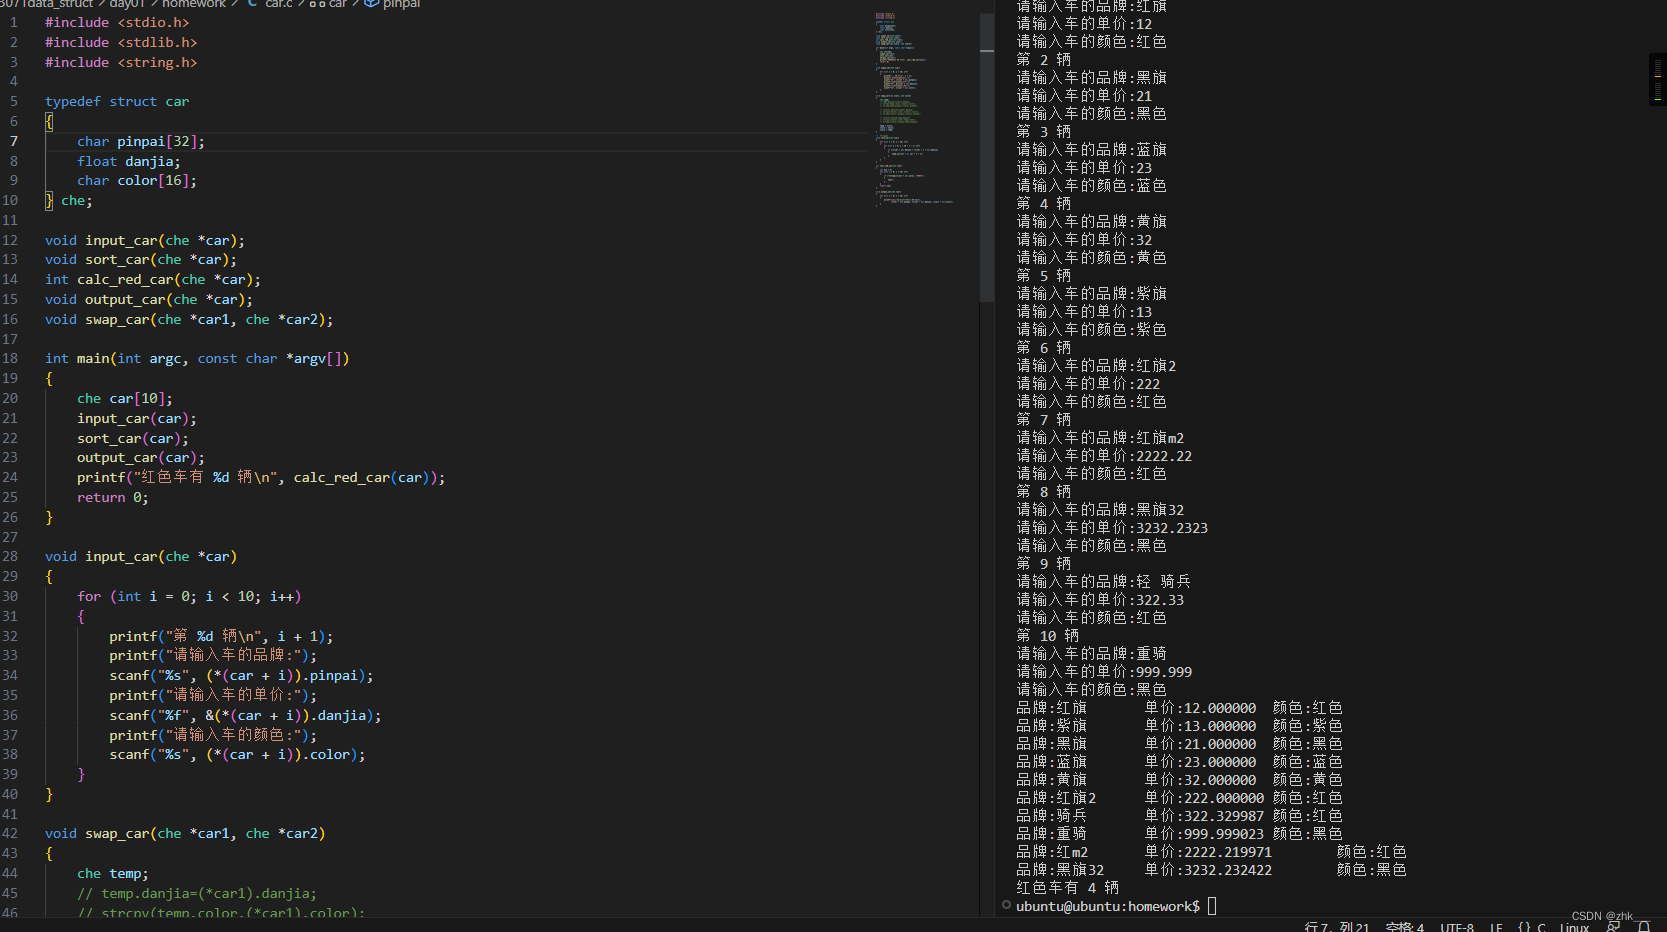Click in terminal prompt 'ubuntu@ubuntu:homework$'
1667x932 pixels.
[x=1108, y=906]
